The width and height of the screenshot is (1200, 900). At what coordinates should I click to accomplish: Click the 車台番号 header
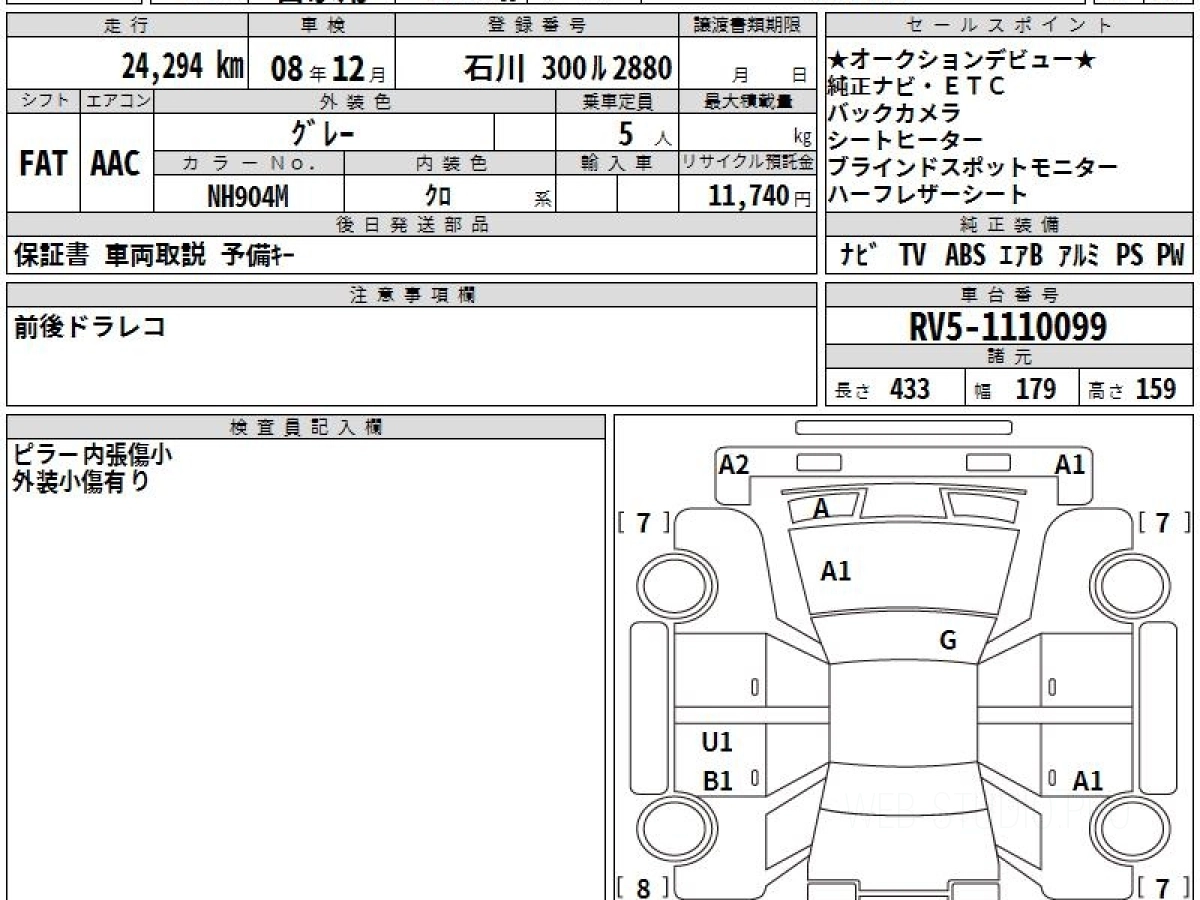(x=1010, y=294)
